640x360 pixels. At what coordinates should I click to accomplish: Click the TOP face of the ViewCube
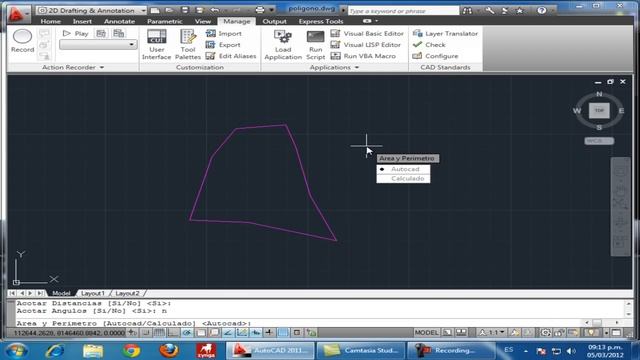pos(599,111)
